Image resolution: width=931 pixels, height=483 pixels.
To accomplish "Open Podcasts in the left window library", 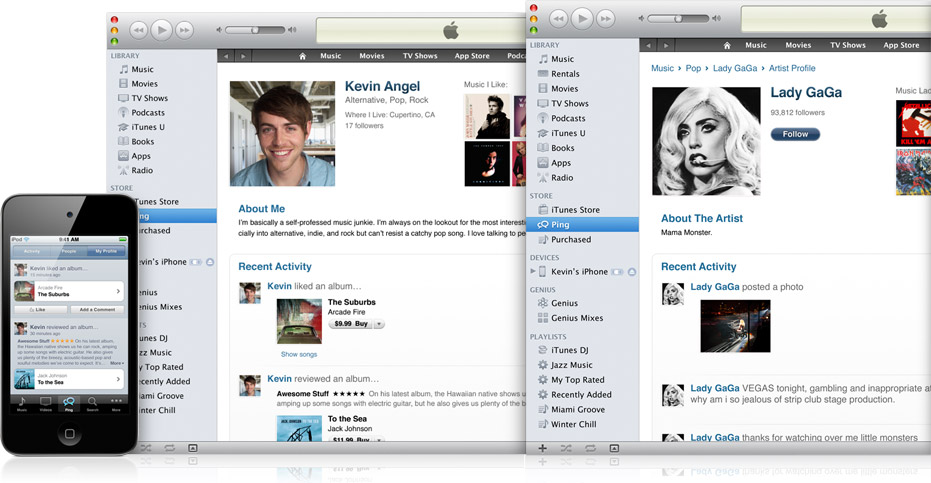I will pyautogui.click(x=148, y=113).
